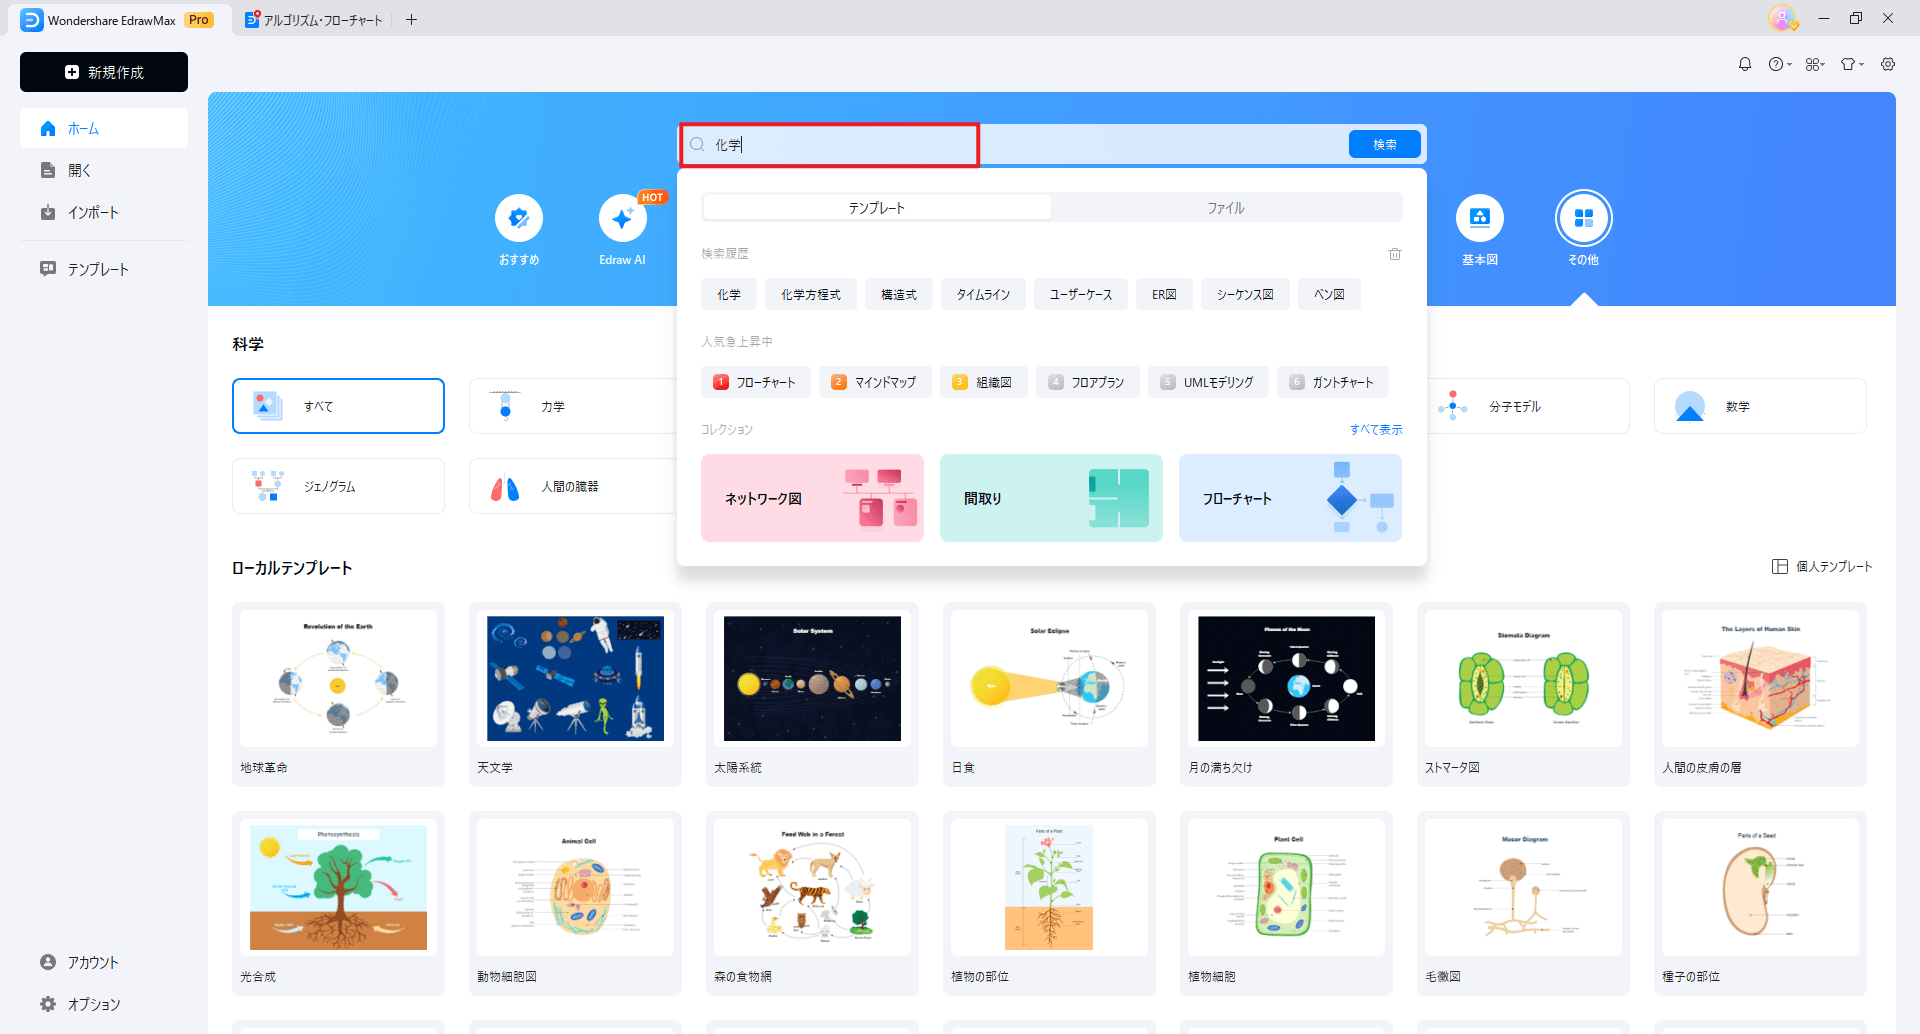Open the 動物細胞図 template thumbnail
This screenshot has height=1034, width=1920.
tap(575, 888)
